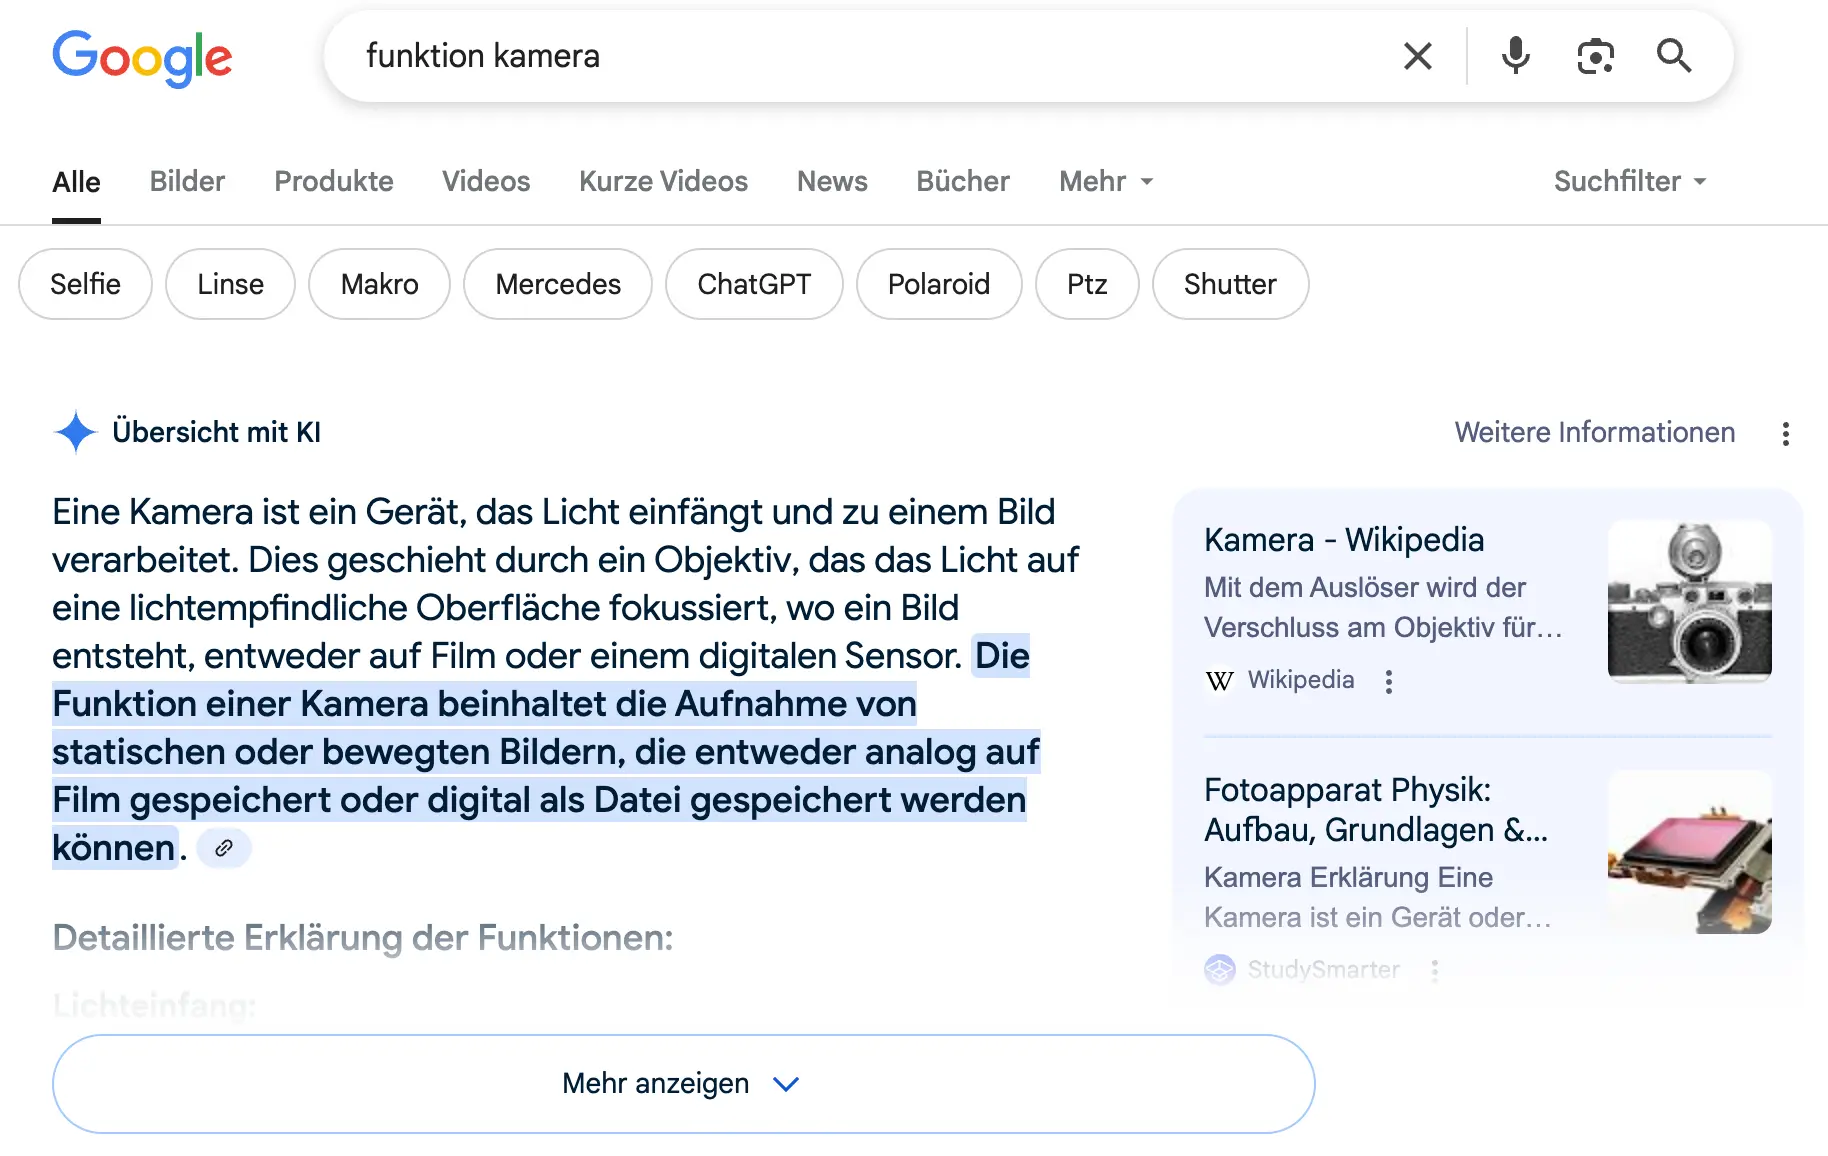Click the snippet 'Mit dem Auslöser wird der'
This screenshot has width=1828, height=1156.
pyautogui.click(x=1364, y=587)
